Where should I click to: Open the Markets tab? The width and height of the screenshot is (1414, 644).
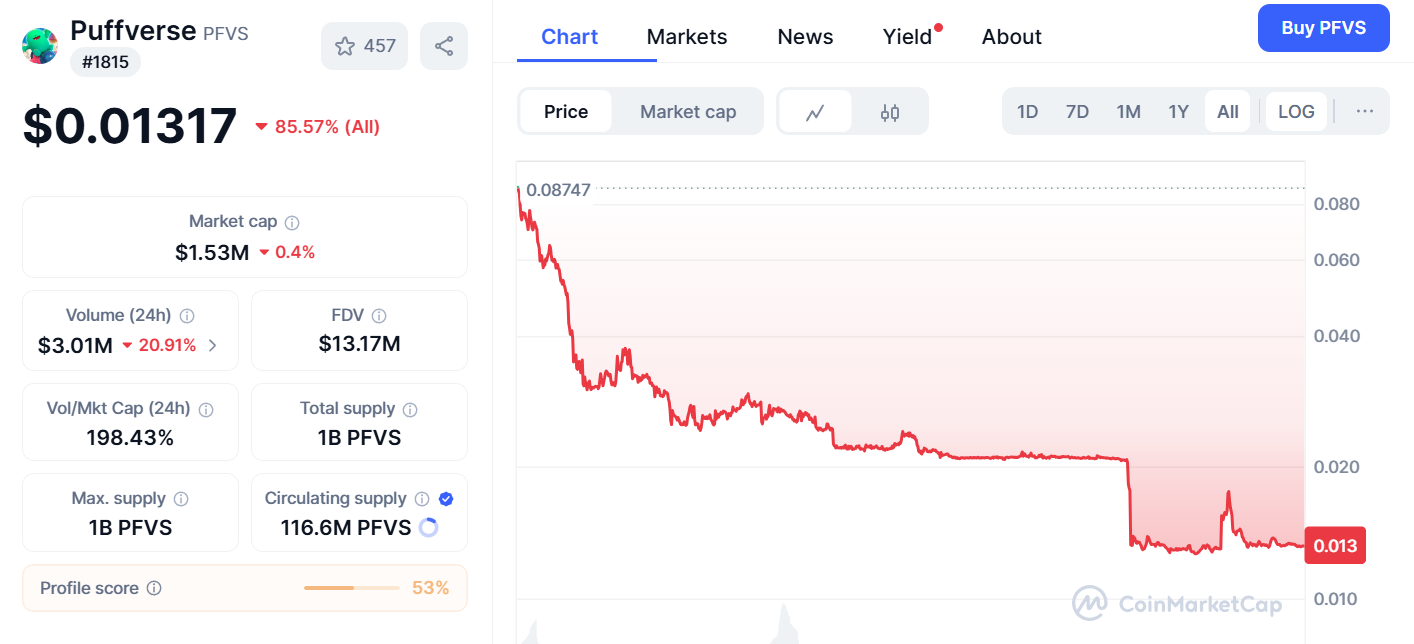click(687, 37)
